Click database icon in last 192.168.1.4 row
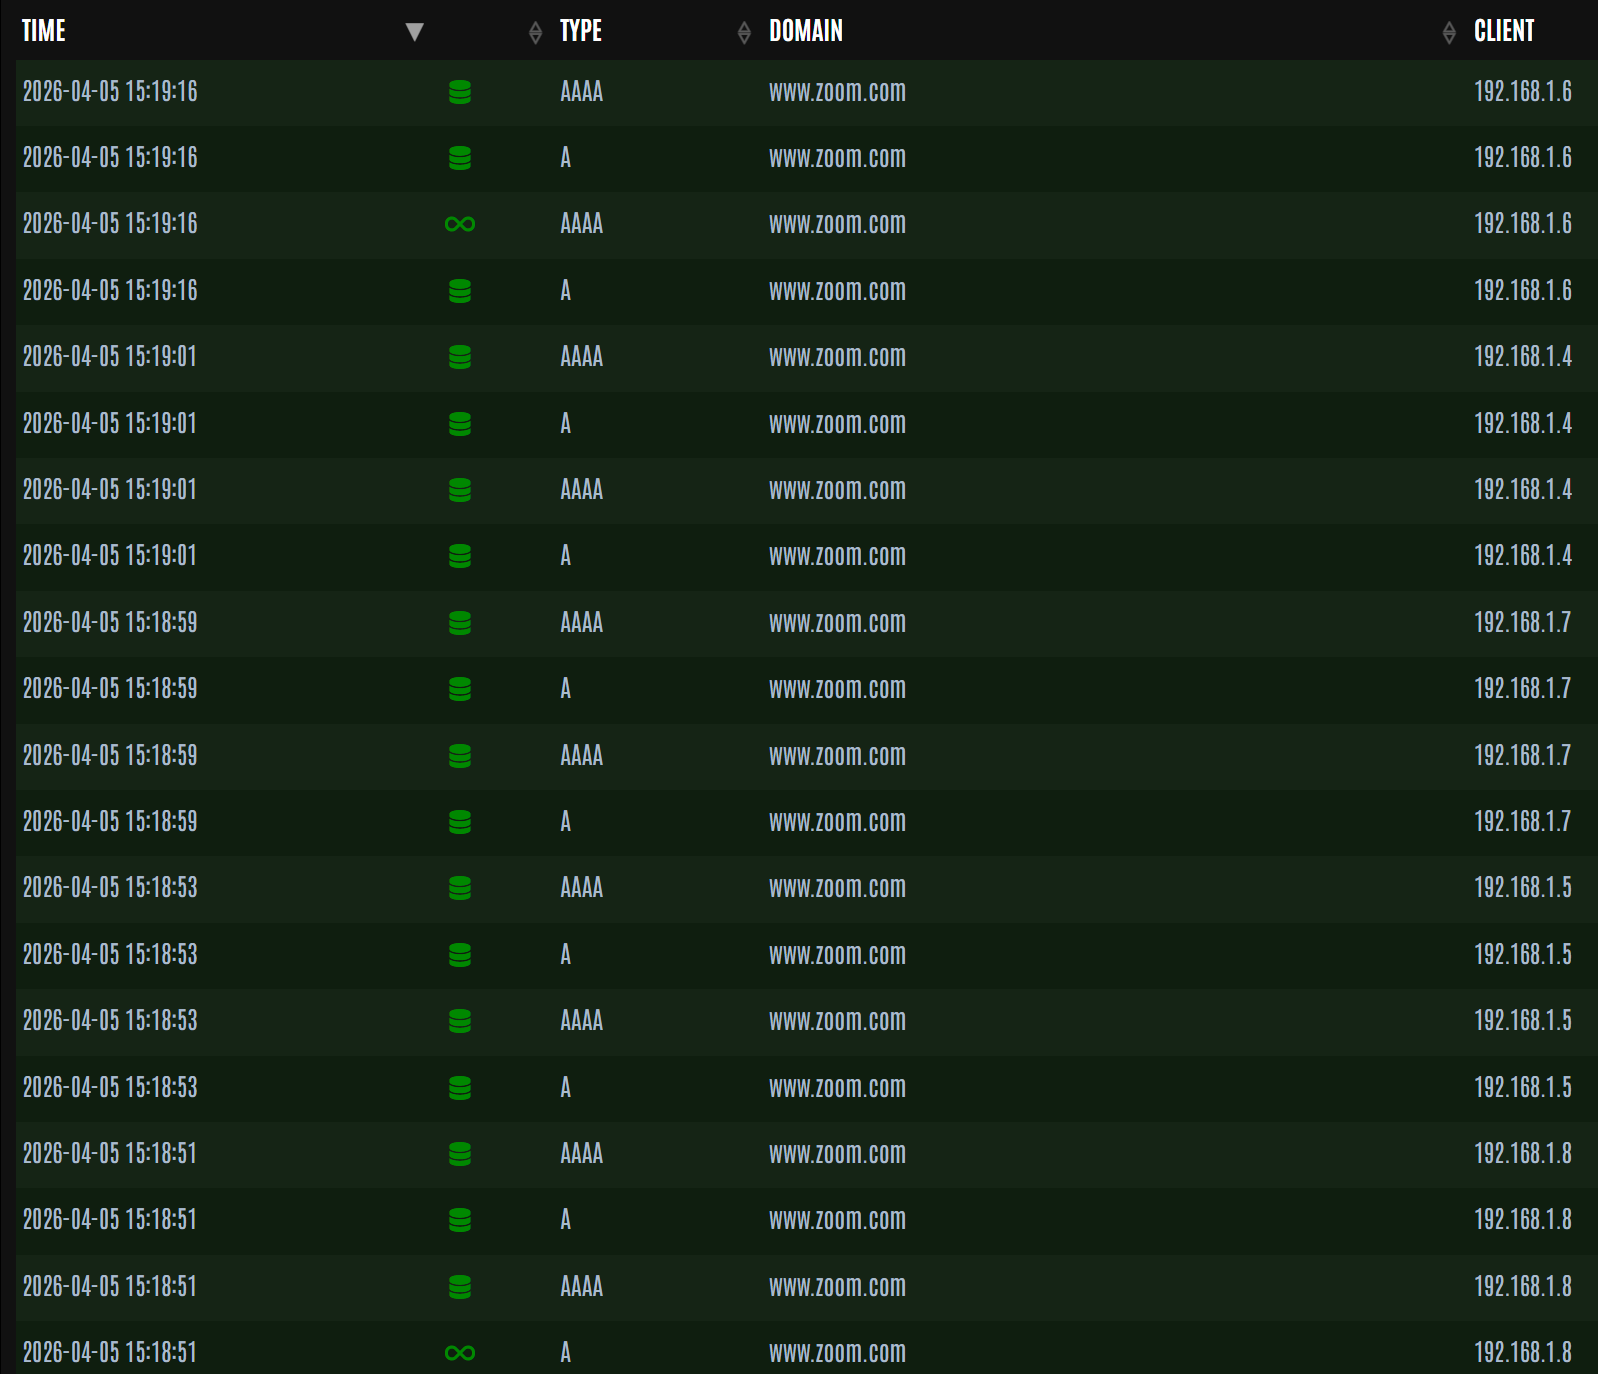This screenshot has width=1598, height=1374. point(460,556)
